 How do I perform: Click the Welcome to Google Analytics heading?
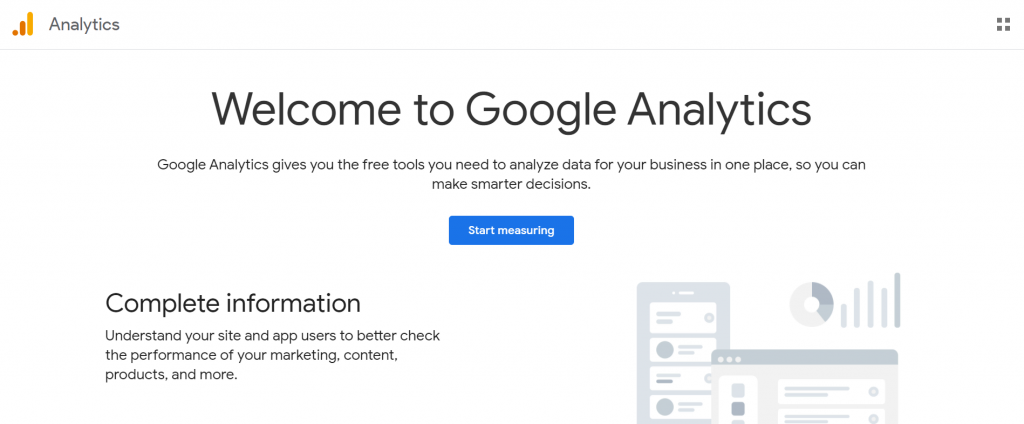pos(511,110)
